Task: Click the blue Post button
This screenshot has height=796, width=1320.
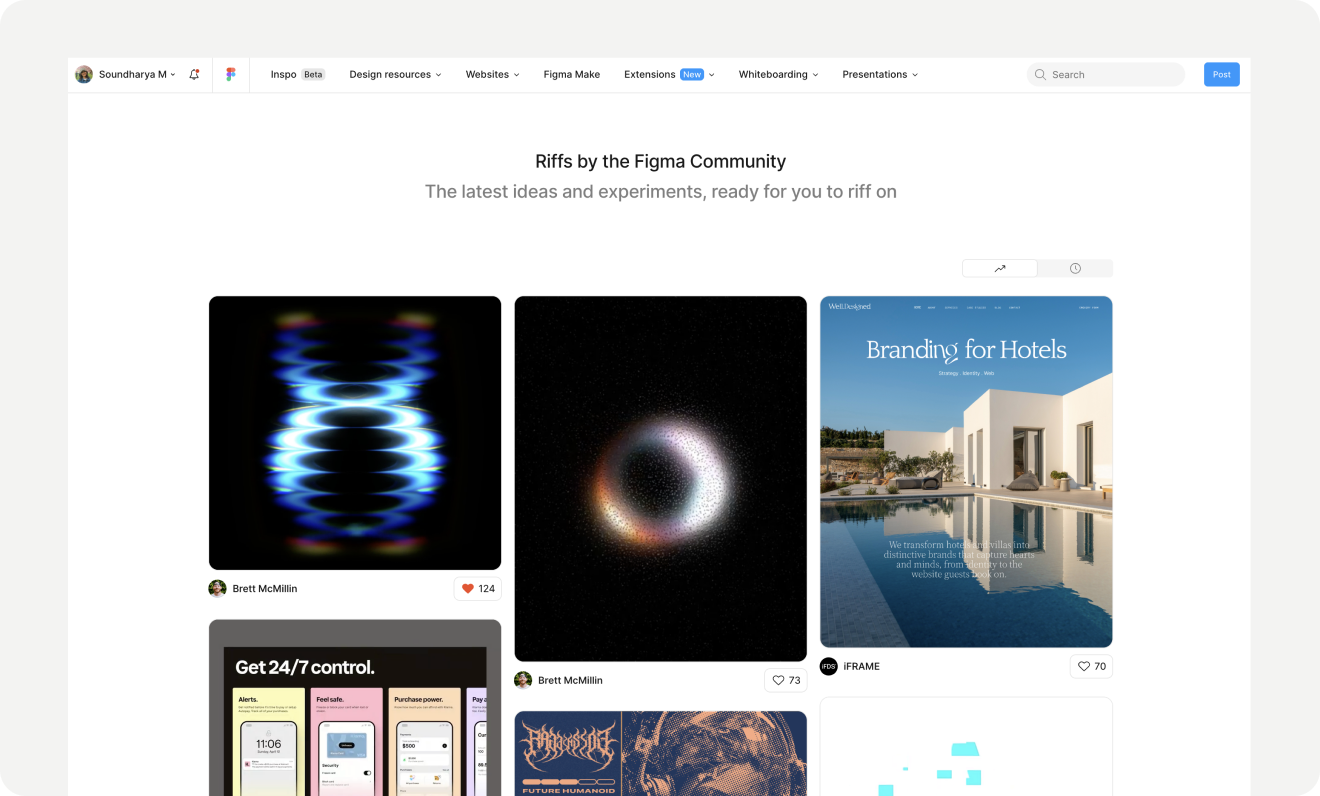Action: point(1221,74)
